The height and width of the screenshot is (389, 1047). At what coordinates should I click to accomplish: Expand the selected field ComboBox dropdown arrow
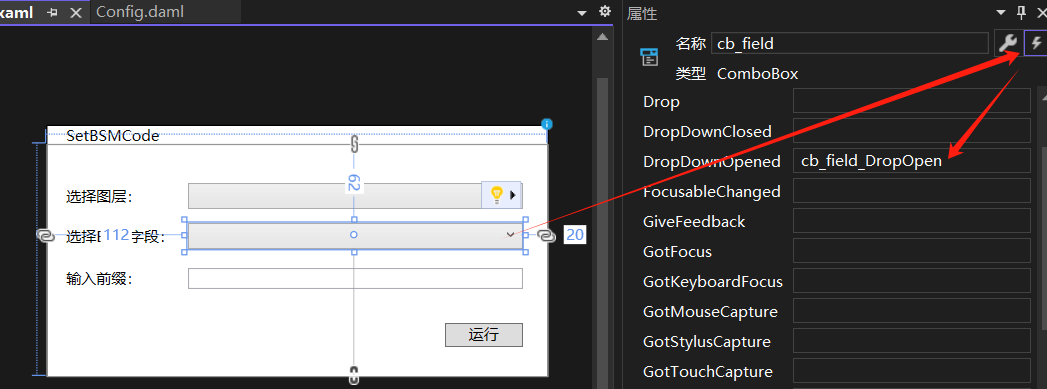point(511,234)
